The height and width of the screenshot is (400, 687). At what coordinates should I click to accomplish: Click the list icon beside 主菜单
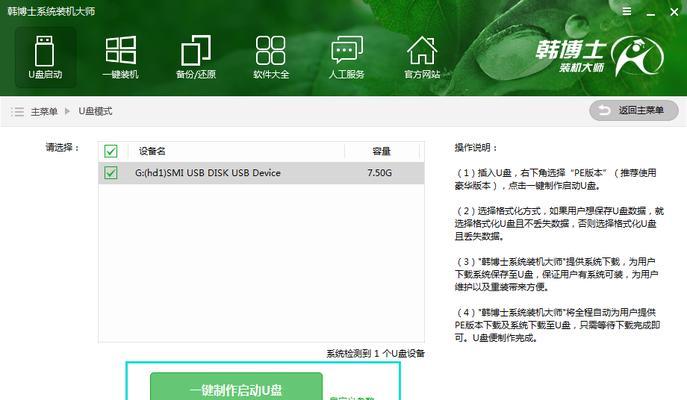(18, 111)
